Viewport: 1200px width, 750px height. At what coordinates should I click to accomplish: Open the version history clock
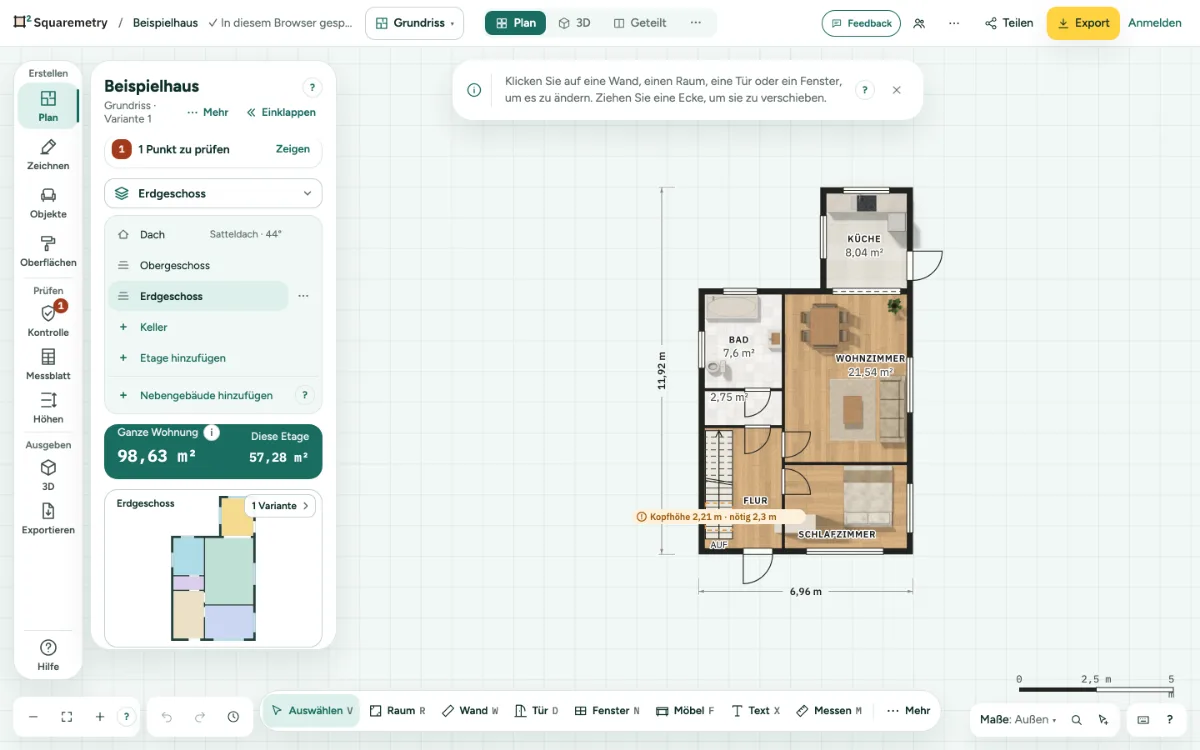point(233,717)
